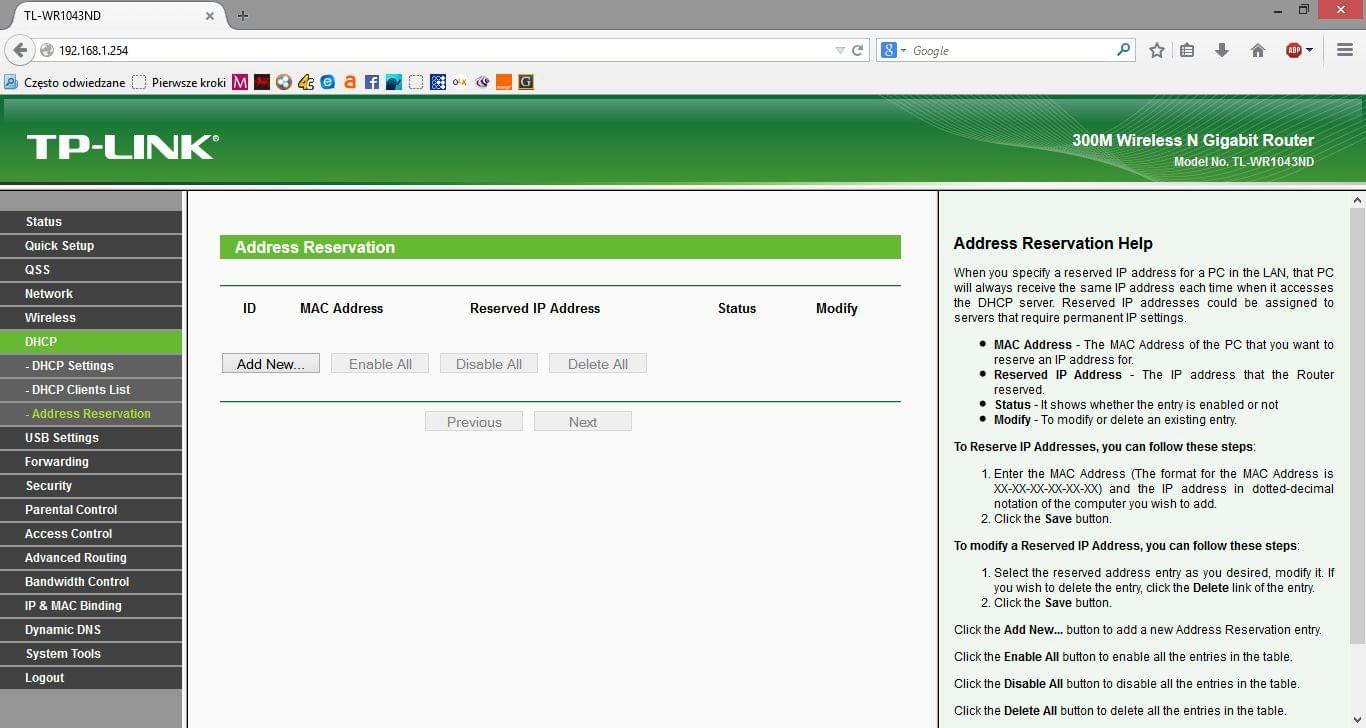1366x728 pixels.
Task: Click the Next page button
Action: [x=583, y=422]
